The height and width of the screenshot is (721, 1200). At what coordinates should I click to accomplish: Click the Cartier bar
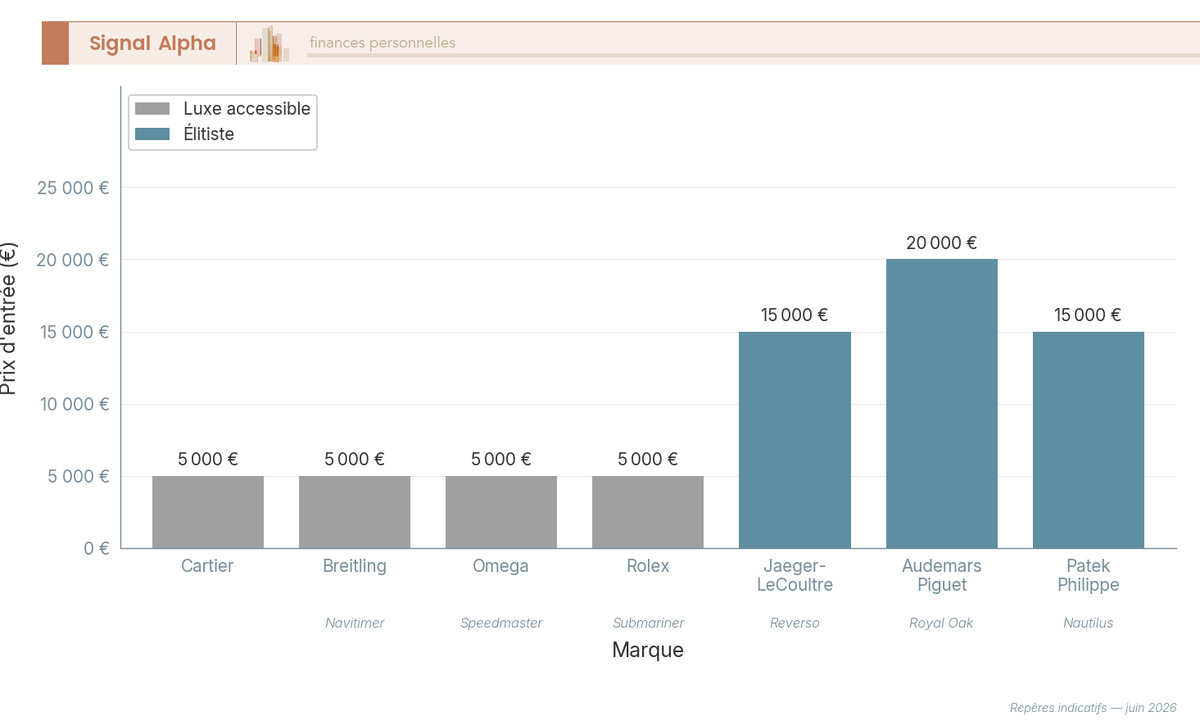(208, 512)
